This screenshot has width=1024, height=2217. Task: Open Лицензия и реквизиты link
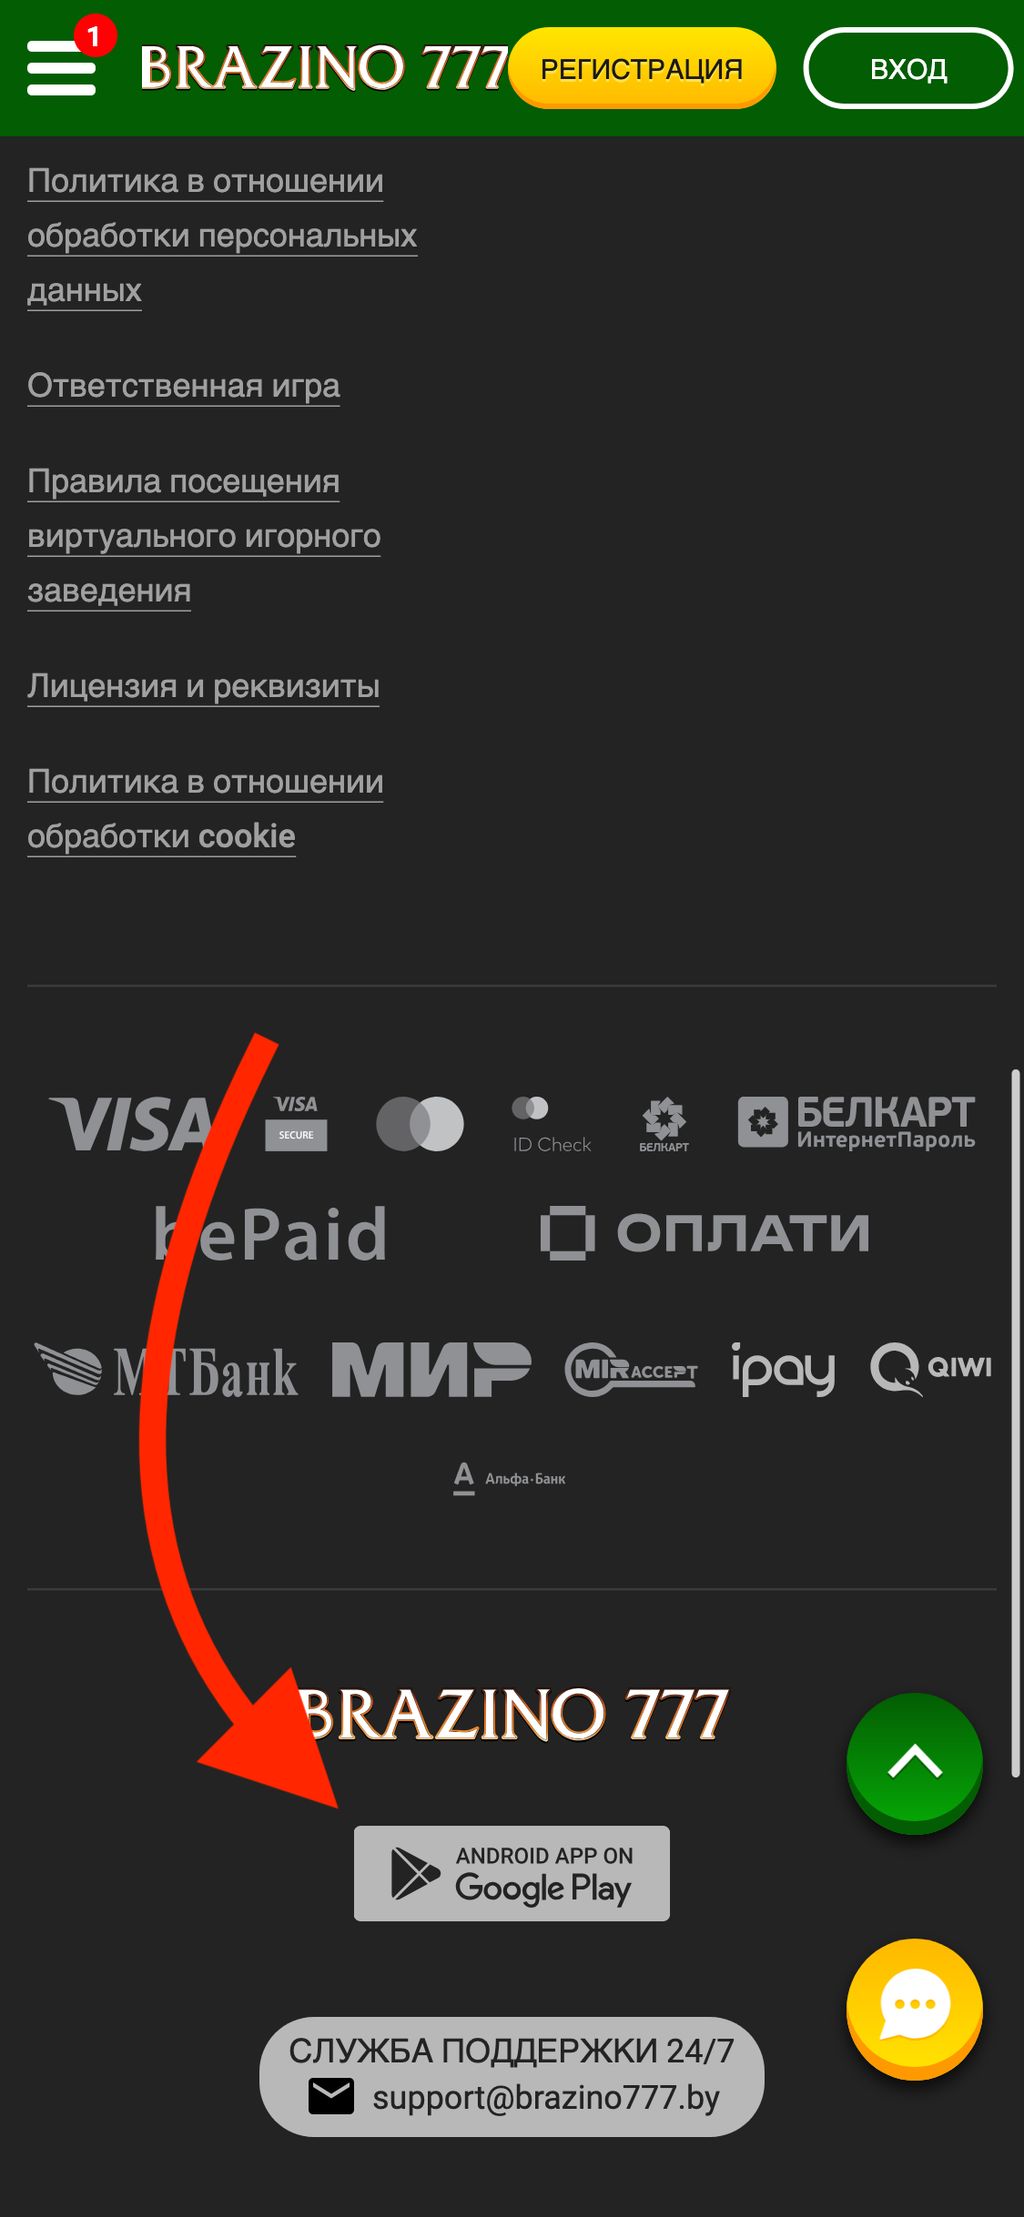tap(204, 686)
